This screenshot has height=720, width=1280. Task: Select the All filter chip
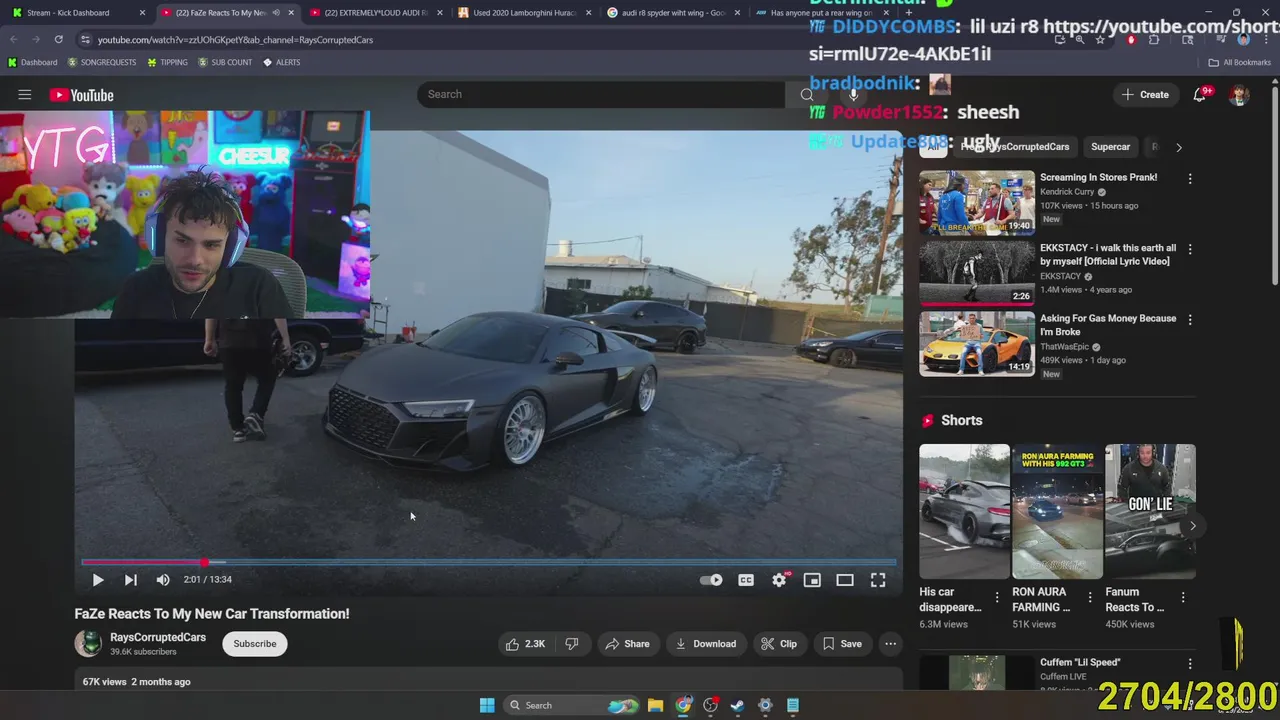pyautogui.click(x=933, y=147)
